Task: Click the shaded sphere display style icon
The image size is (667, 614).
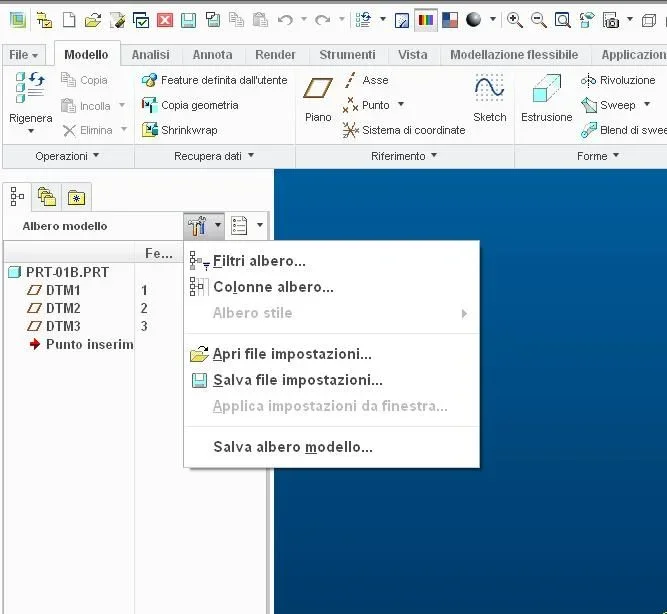Action: pyautogui.click(x=473, y=20)
